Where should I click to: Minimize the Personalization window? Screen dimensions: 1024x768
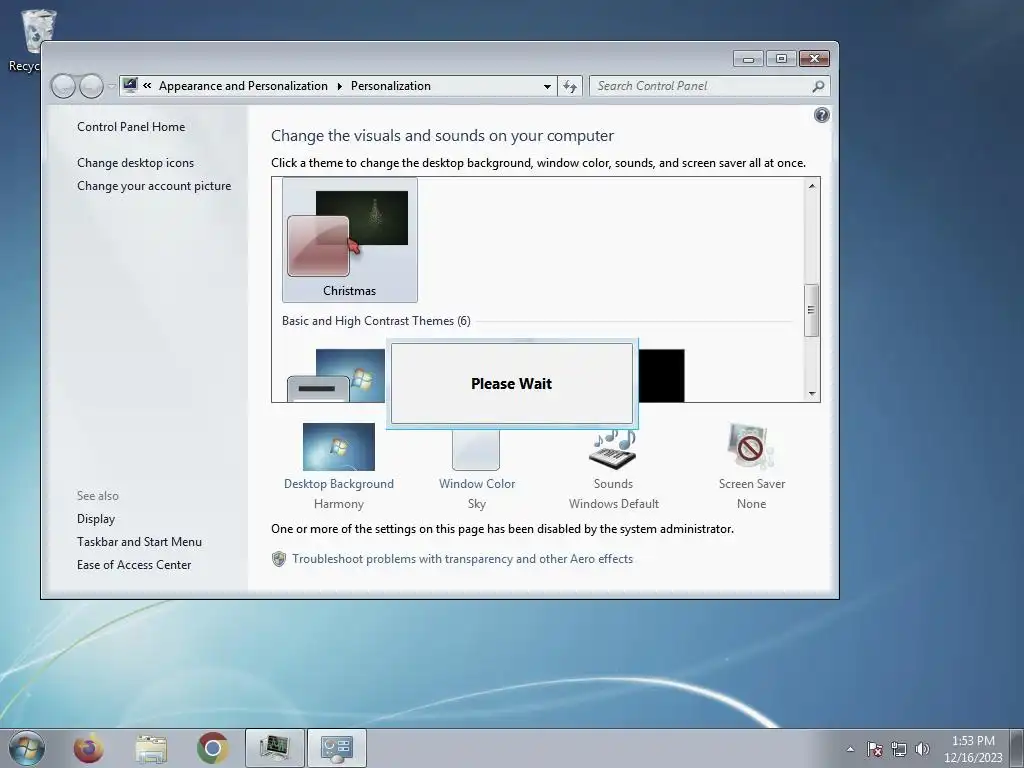(748, 59)
